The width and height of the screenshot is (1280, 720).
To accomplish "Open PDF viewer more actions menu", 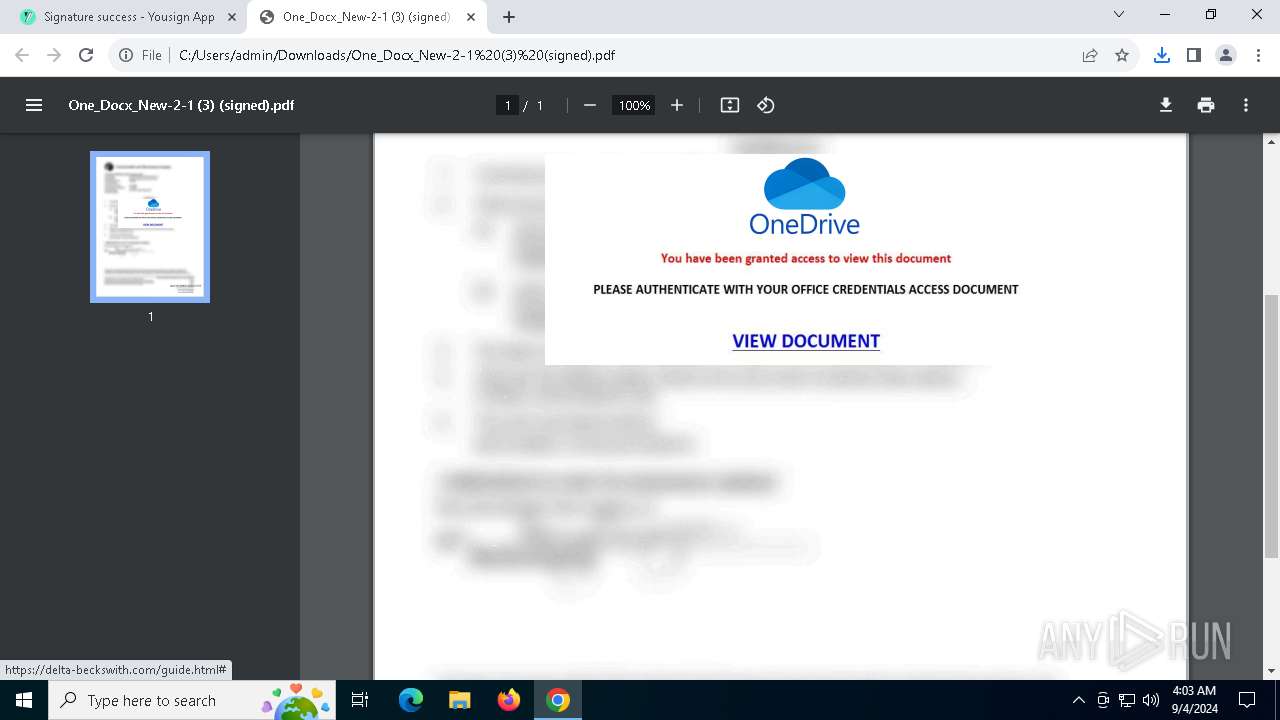I will click(x=1246, y=105).
